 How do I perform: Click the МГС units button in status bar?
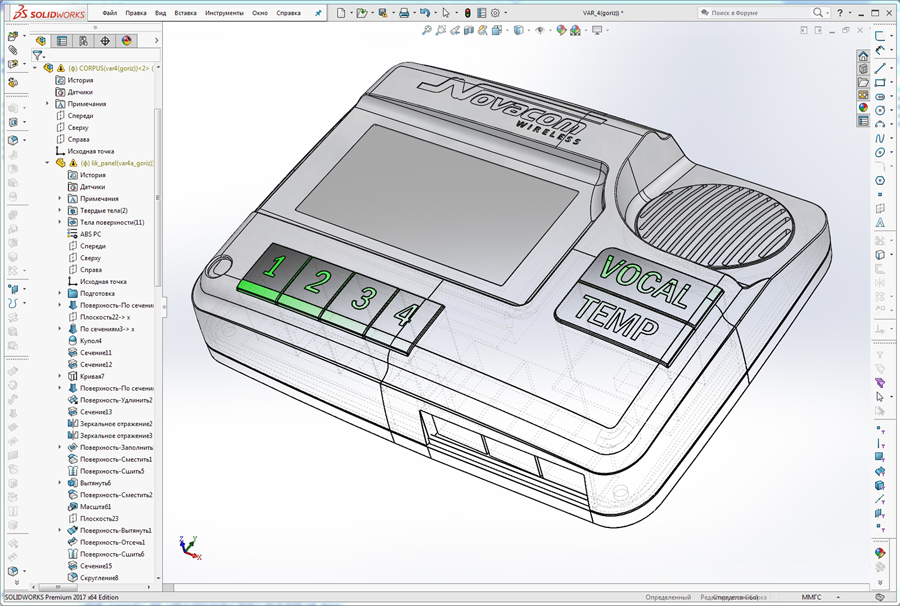point(811,597)
